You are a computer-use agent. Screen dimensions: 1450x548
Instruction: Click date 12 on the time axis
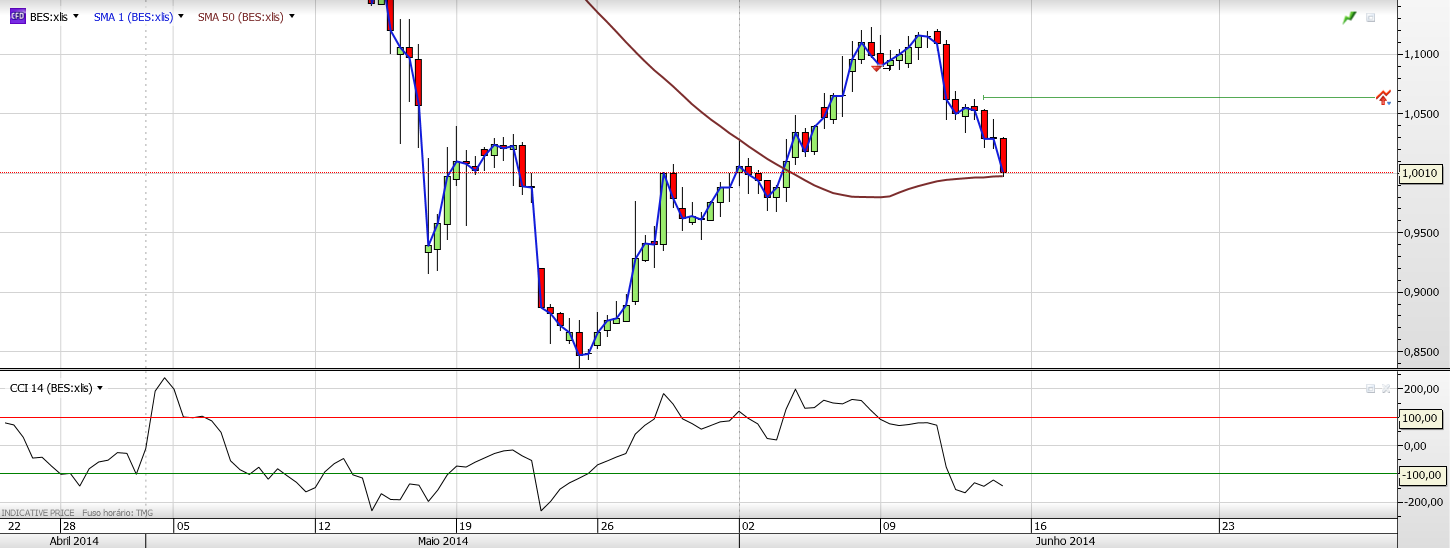324,525
